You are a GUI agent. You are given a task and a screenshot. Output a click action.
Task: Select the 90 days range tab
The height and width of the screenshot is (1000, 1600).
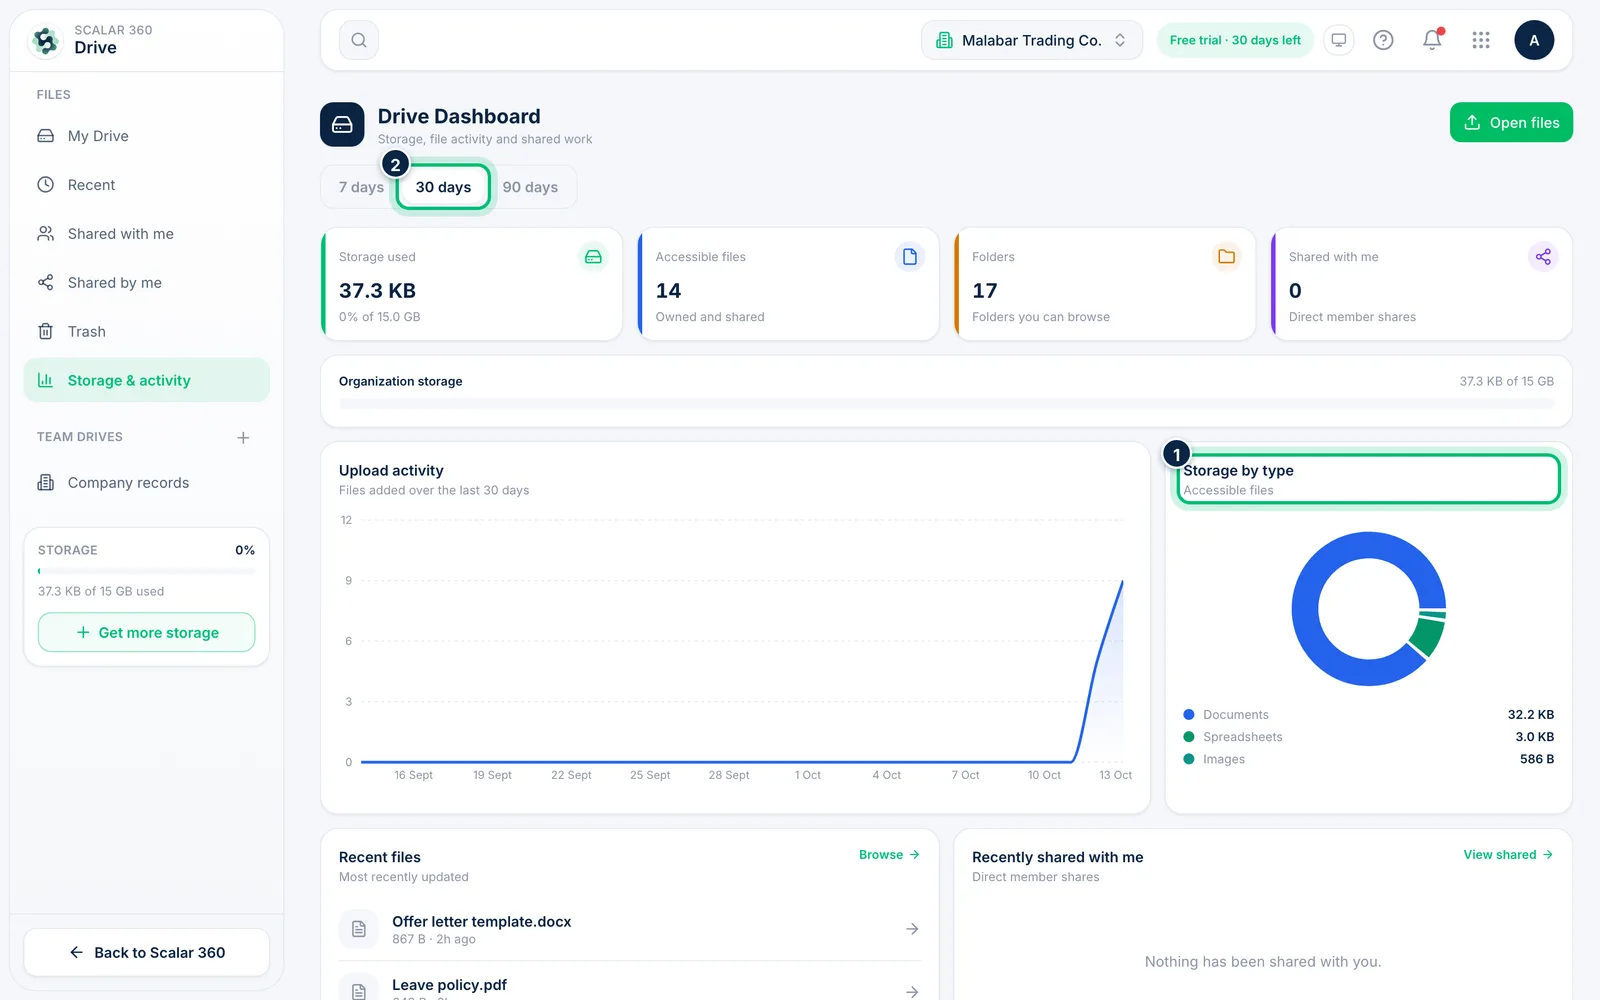[530, 187]
